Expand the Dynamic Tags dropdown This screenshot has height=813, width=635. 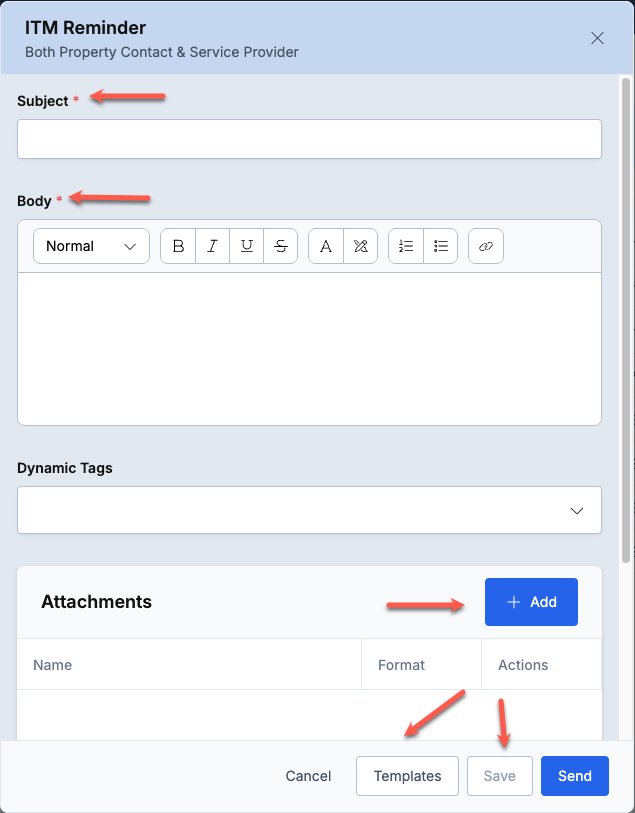[x=309, y=510]
